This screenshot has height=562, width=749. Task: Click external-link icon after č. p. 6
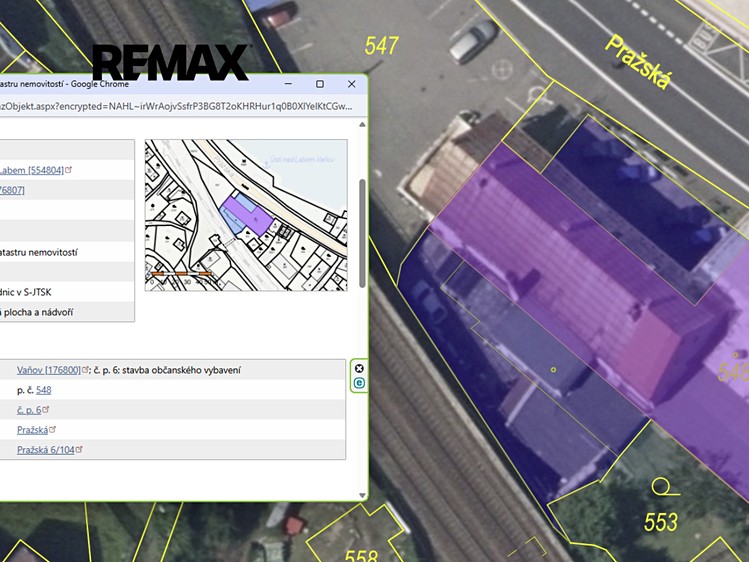(x=46, y=409)
